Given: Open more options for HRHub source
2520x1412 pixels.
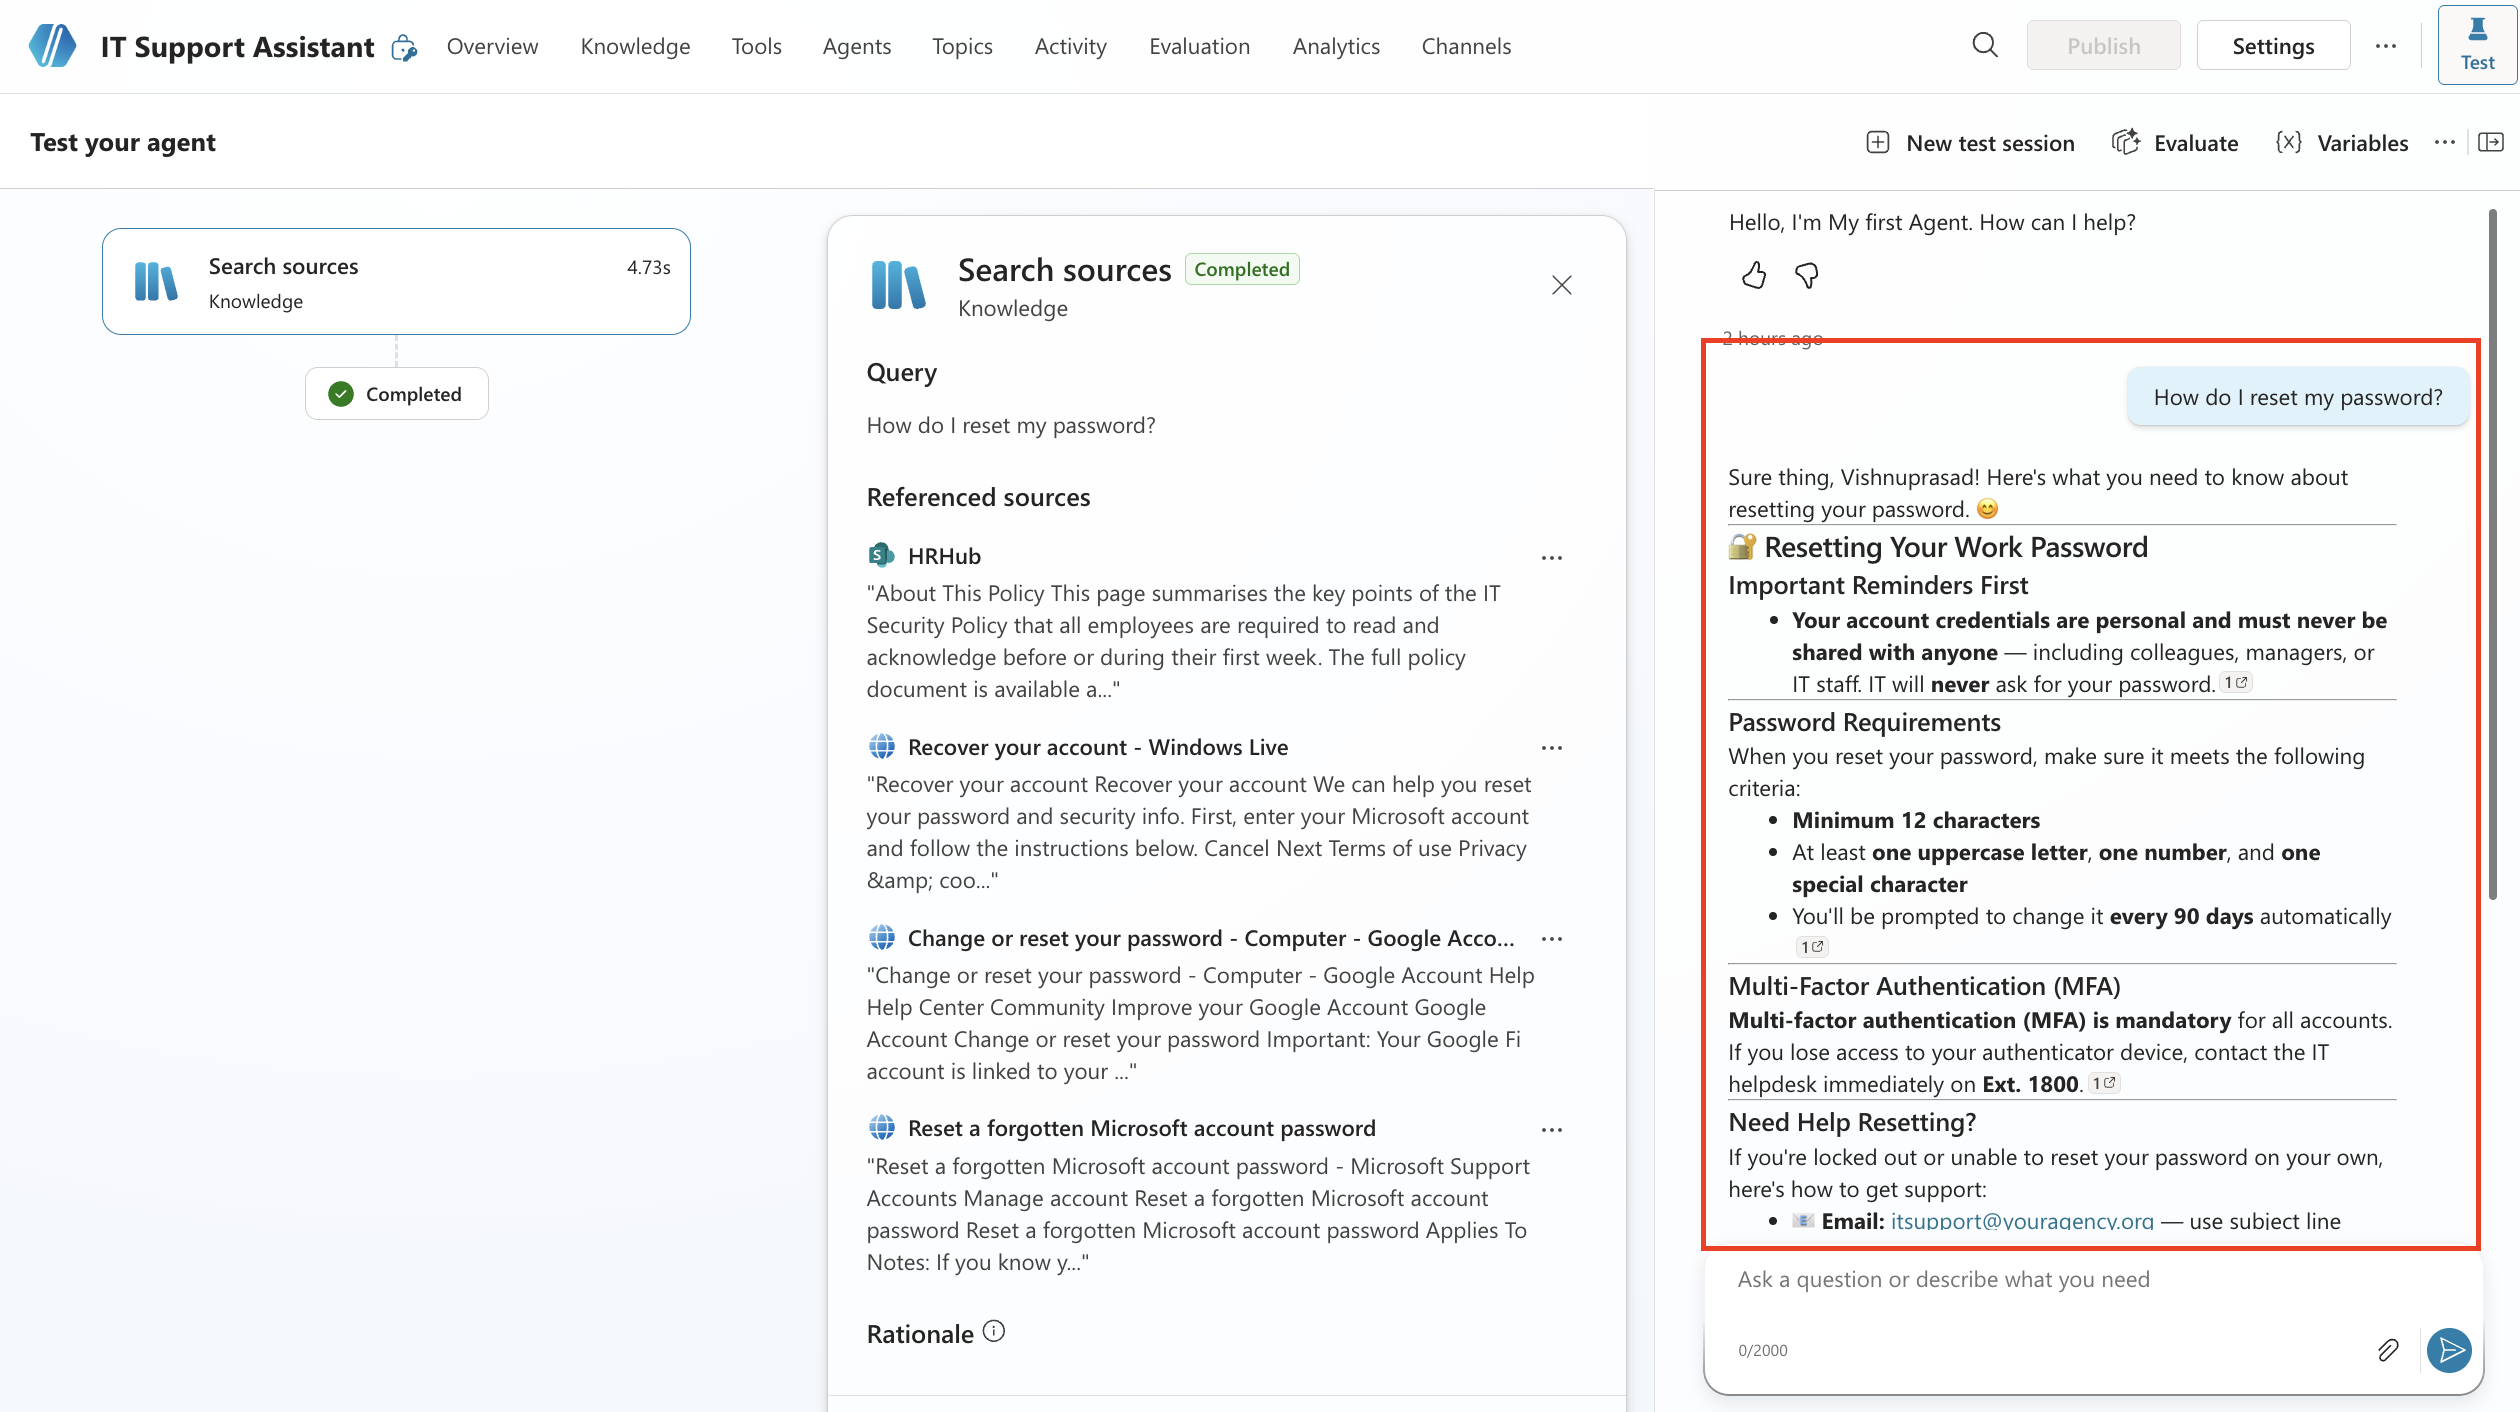Looking at the screenshot, I should coord(1552,558).
